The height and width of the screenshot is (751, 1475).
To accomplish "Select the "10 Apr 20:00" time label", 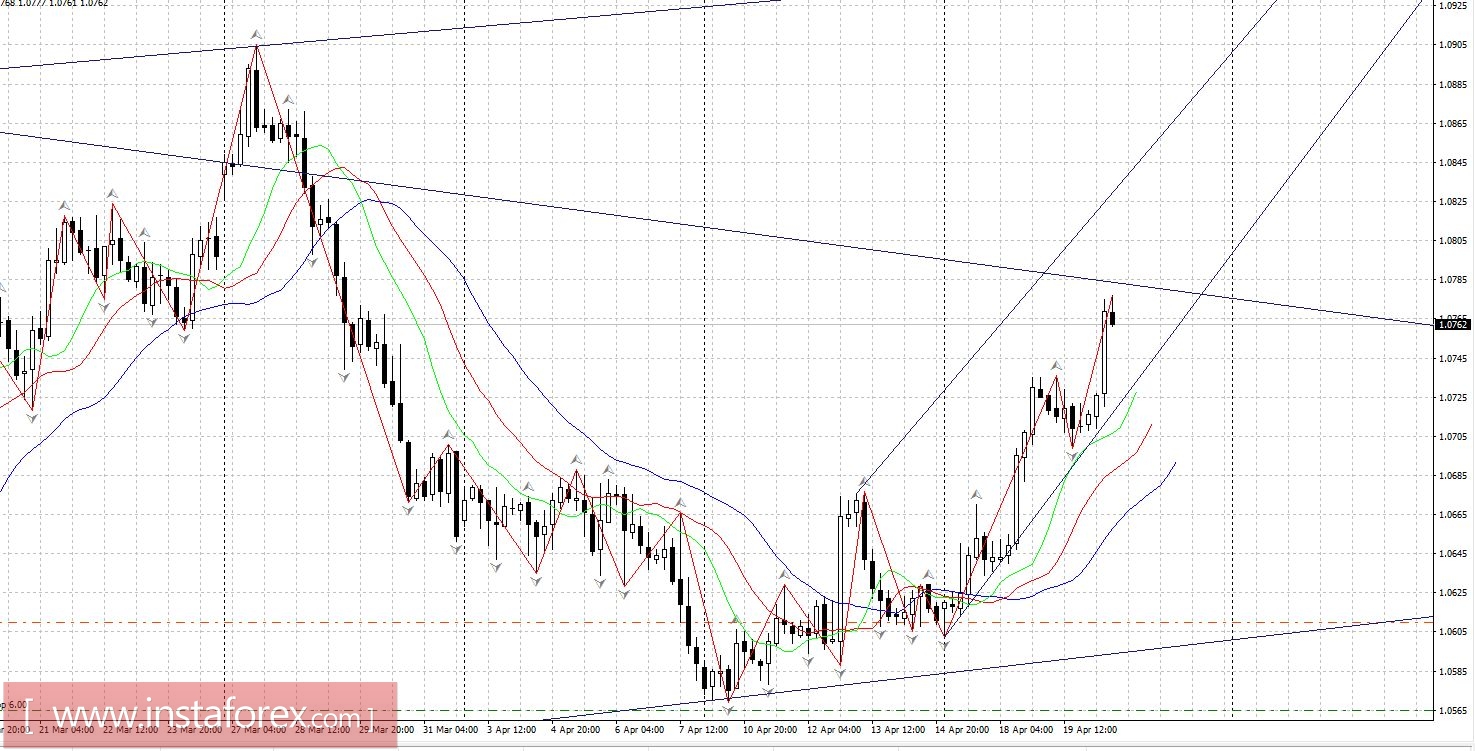I will tap(771, 730).
